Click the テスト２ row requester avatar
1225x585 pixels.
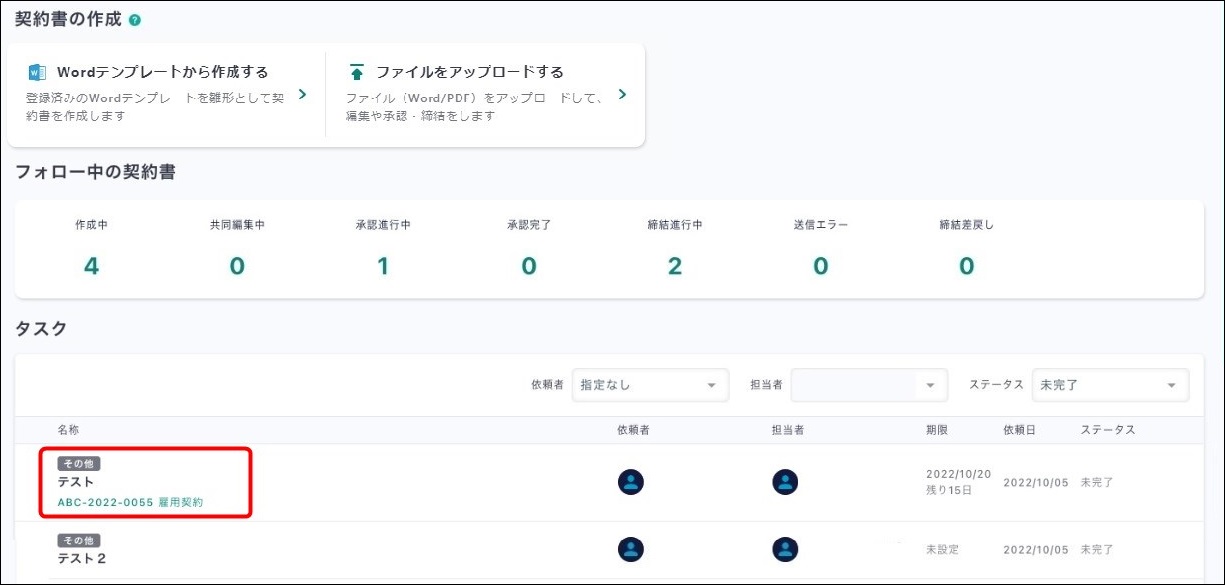pos(631,549)
